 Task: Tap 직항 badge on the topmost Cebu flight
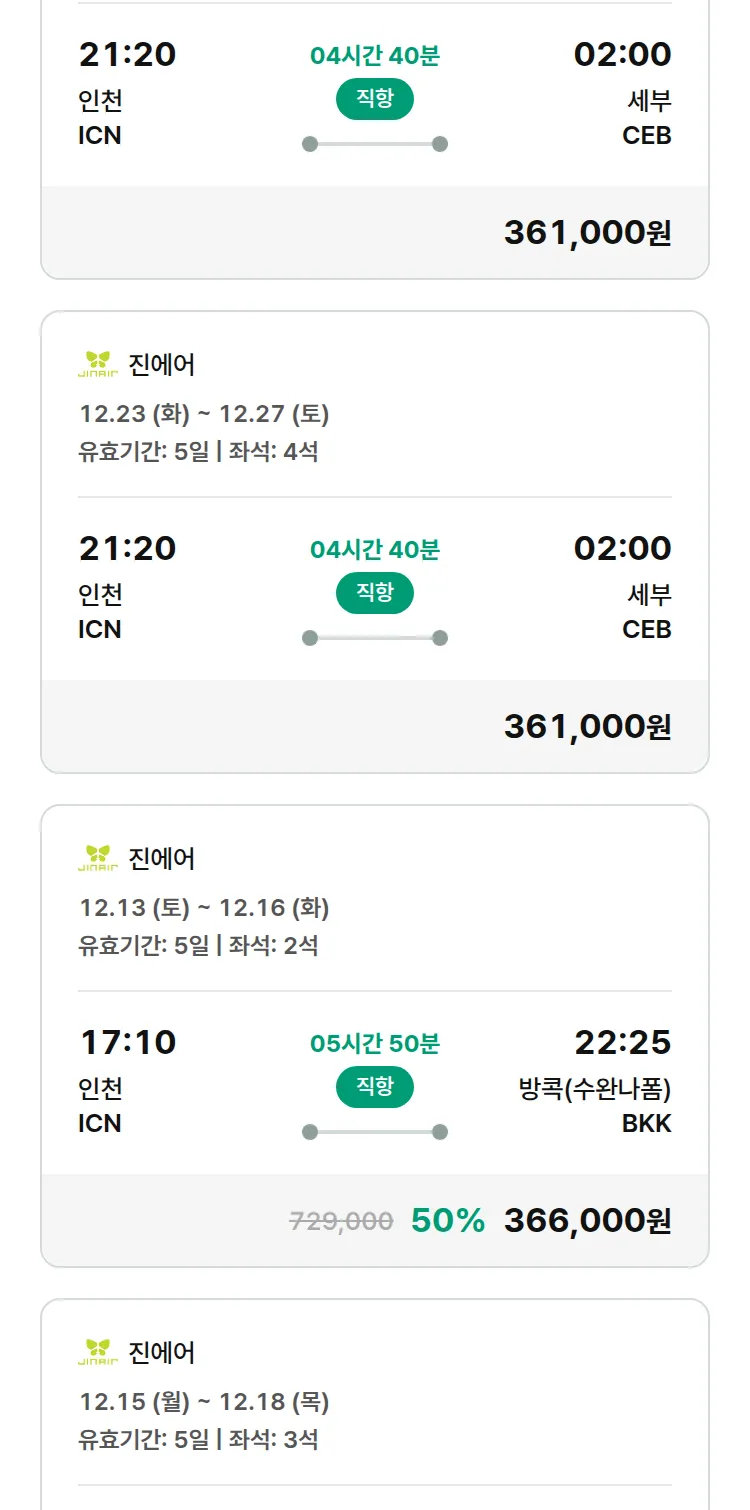pyautogui.click(x=375, y=99)
